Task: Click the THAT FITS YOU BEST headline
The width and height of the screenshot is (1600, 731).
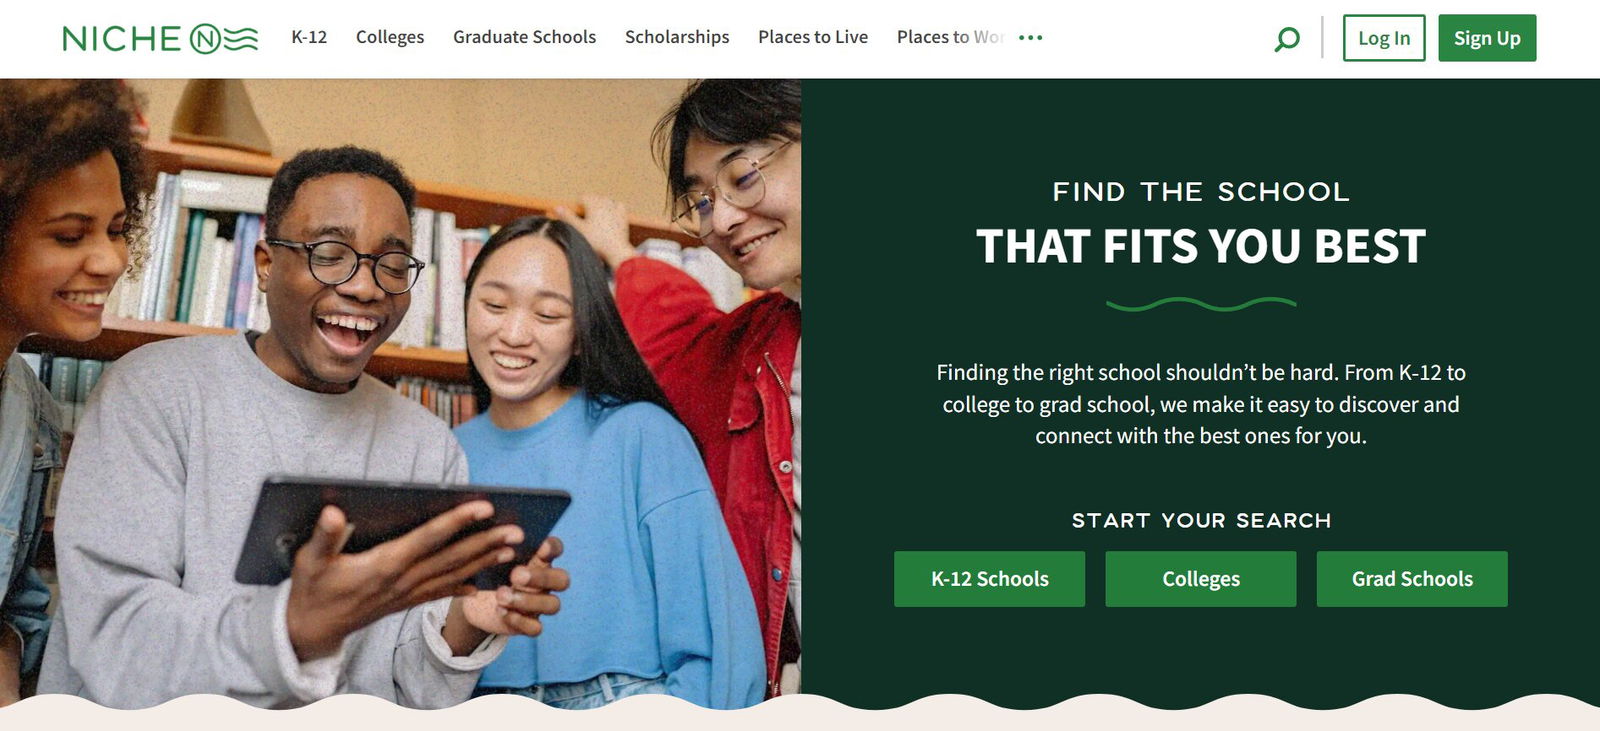Action: [1201, 247]
